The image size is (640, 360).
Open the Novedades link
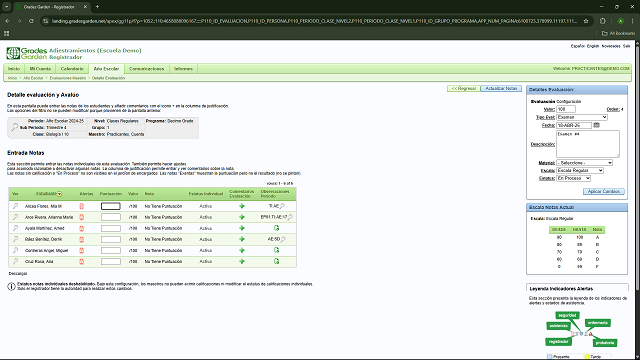click(611, 46)
